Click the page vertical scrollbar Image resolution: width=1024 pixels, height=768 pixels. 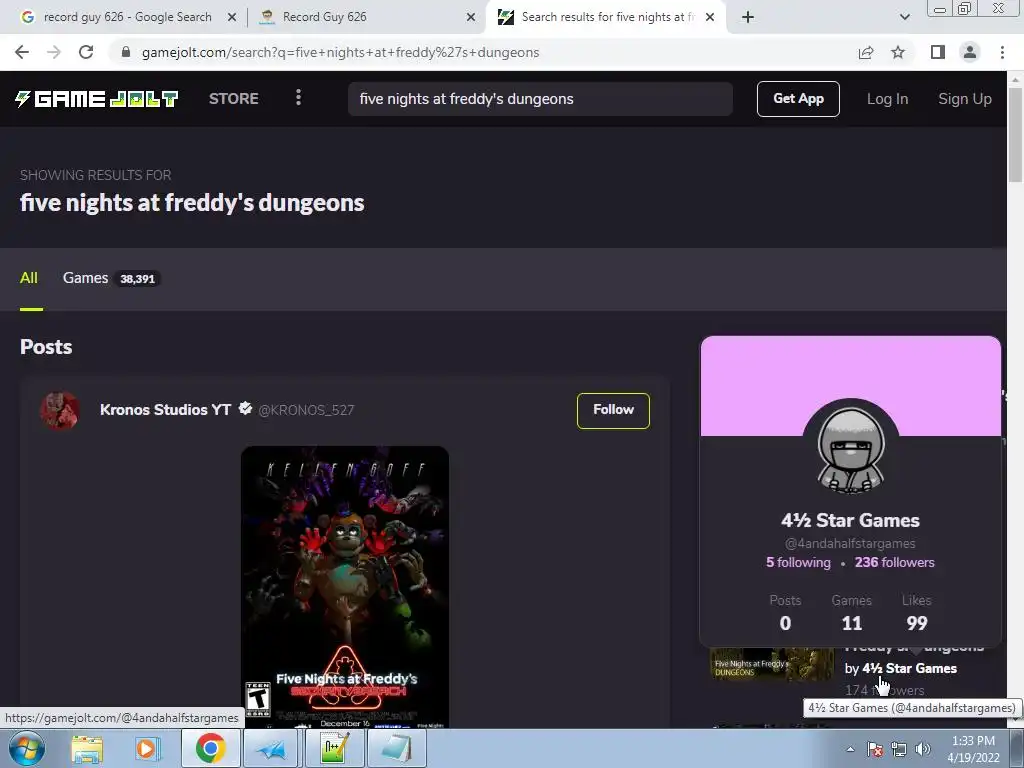(x=1015, y=134)
